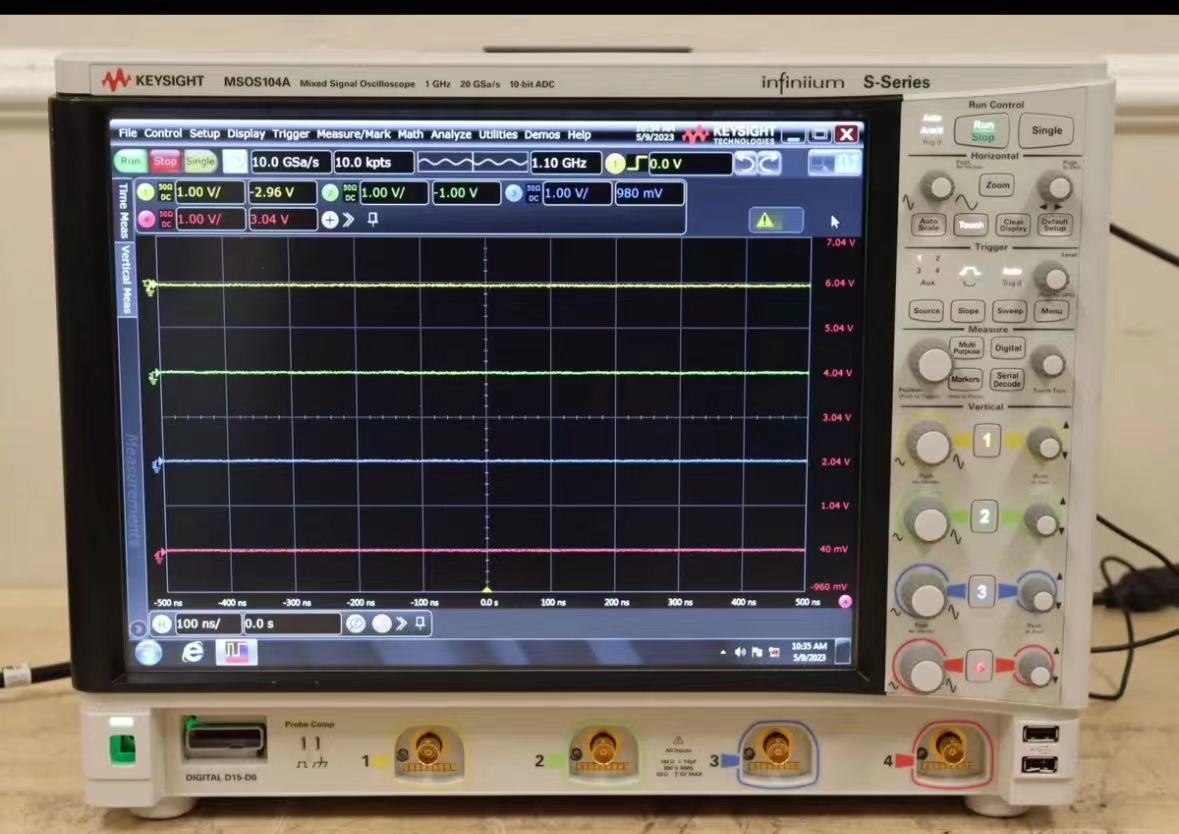The width and height of the screenshot is (1179, 834).
Task: Toggle the pin icon on the horizontal toolbar
Action: point(420,623)
